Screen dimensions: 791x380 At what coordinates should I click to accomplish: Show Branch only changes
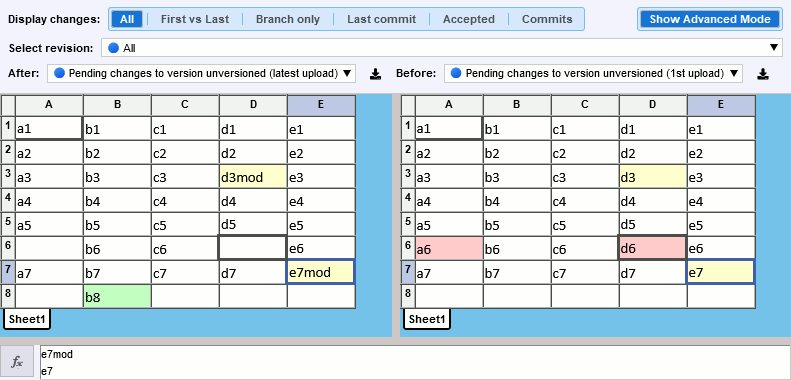(x=288, y=19)
